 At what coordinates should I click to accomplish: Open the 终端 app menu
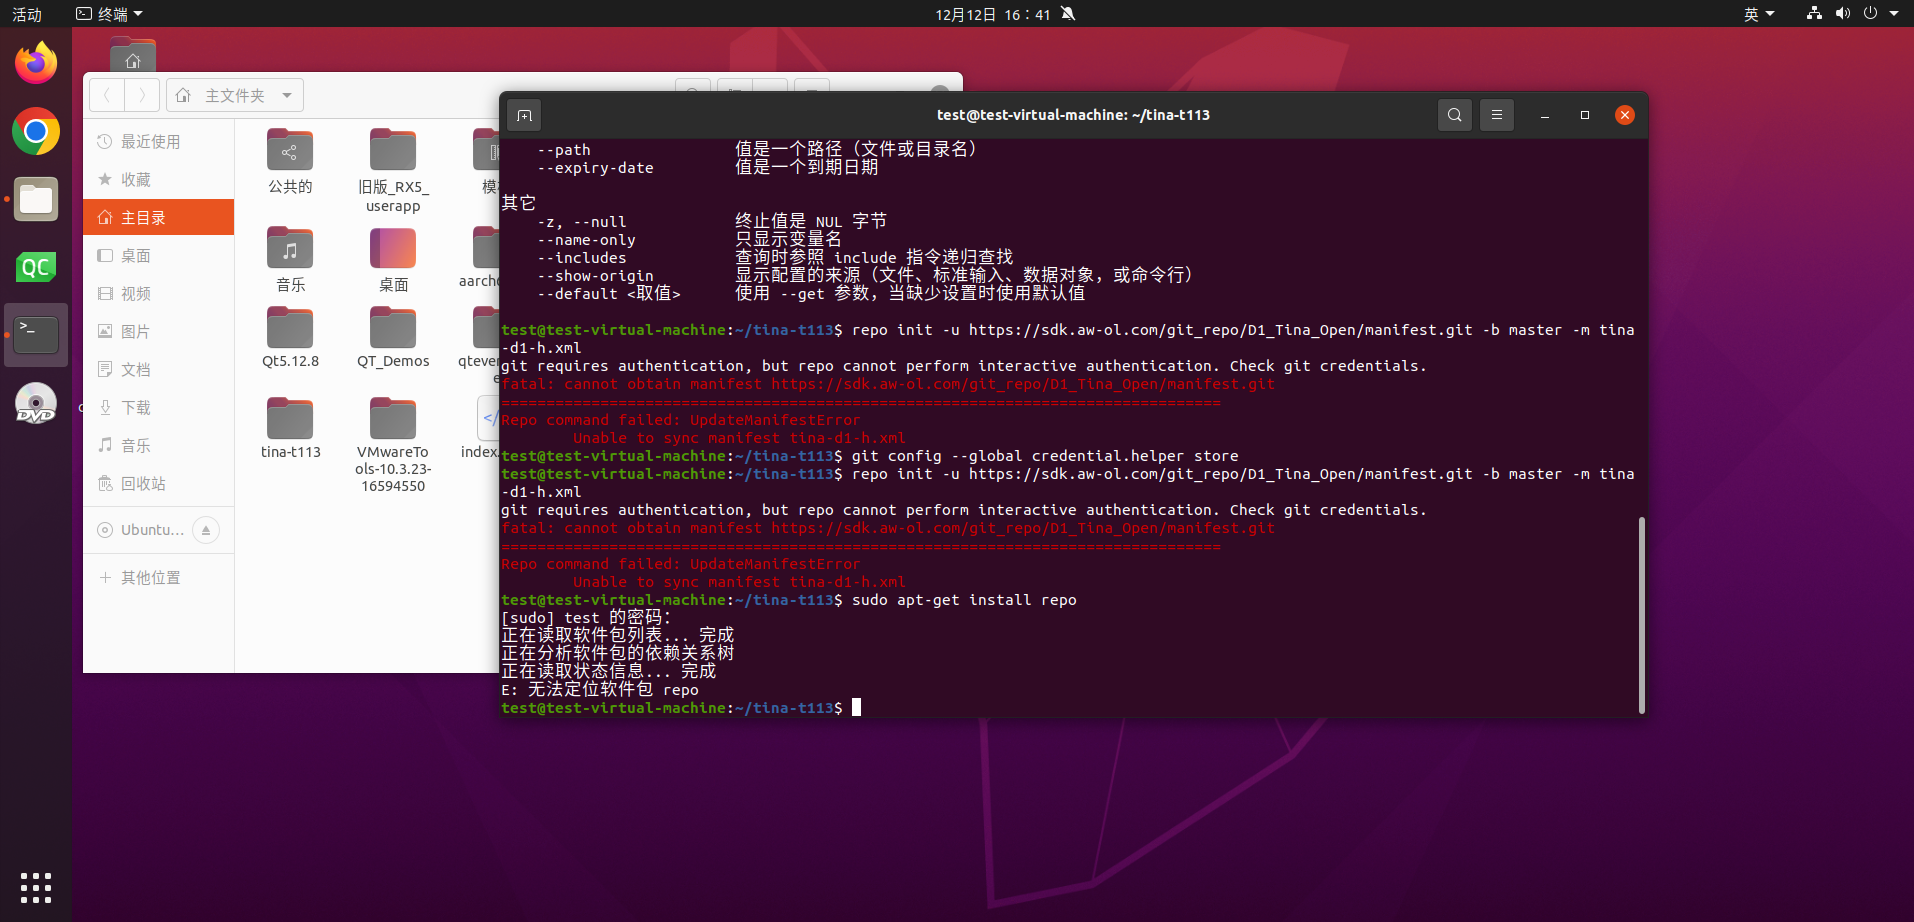(x=110, y=14)
